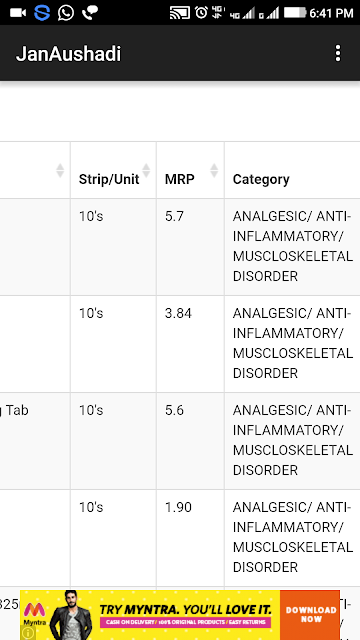Select the MRP header label
The image size is (360, 640).
(180, 179)
